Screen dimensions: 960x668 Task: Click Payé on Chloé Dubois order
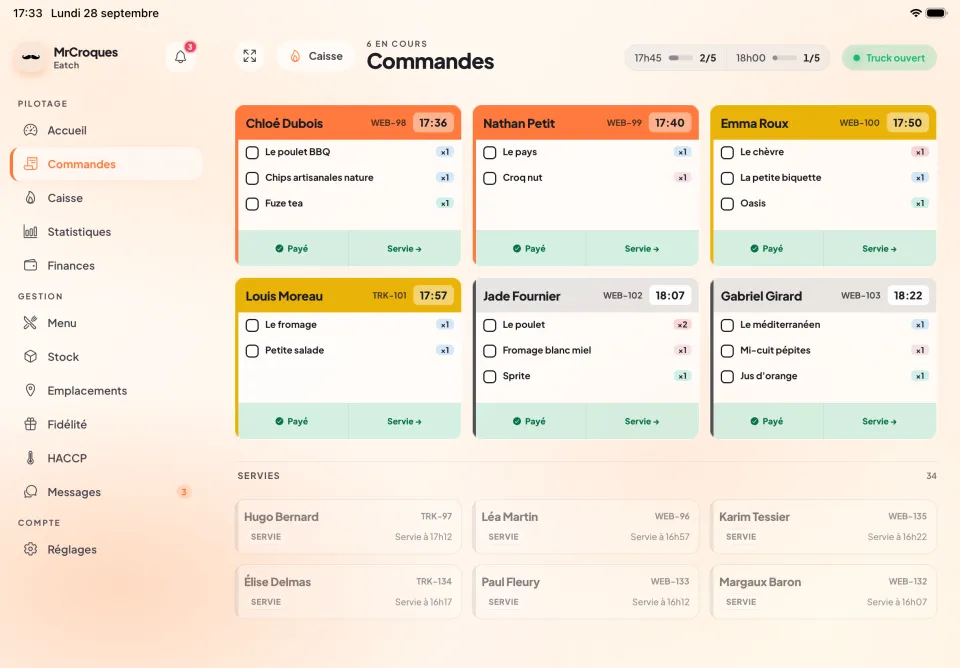pos(293,249)
